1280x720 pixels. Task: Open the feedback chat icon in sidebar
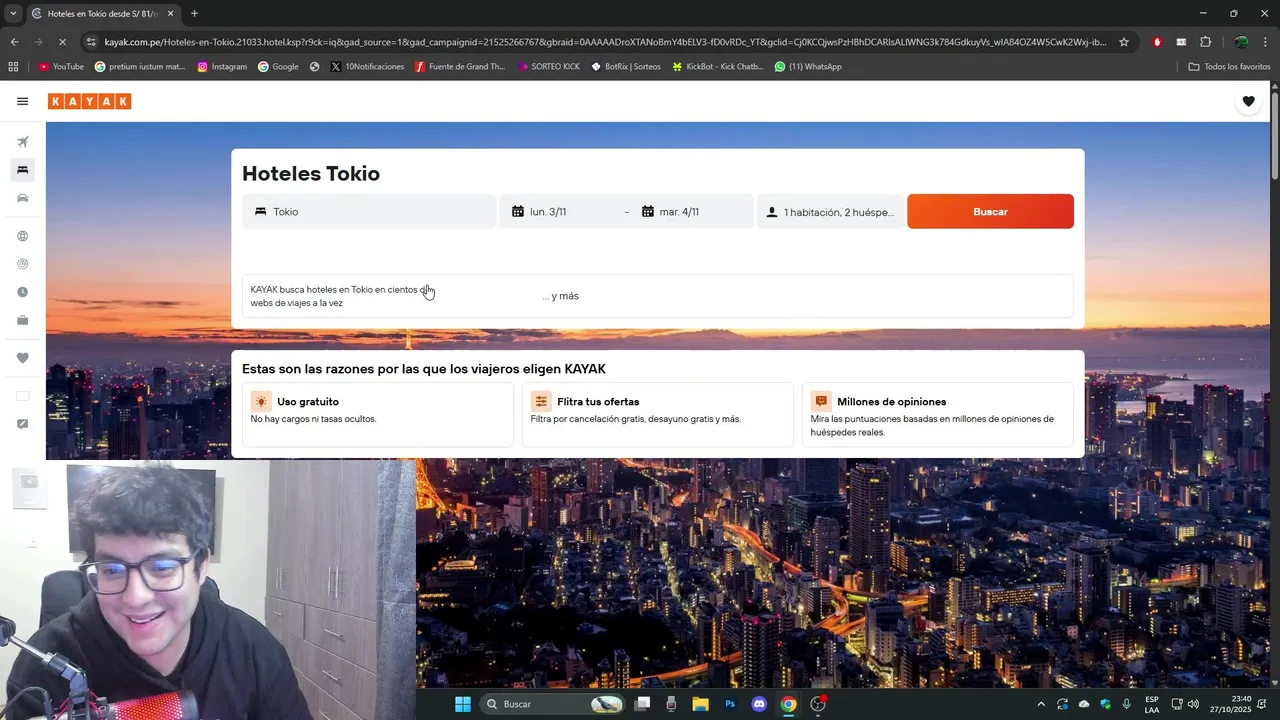pos(22,424)
